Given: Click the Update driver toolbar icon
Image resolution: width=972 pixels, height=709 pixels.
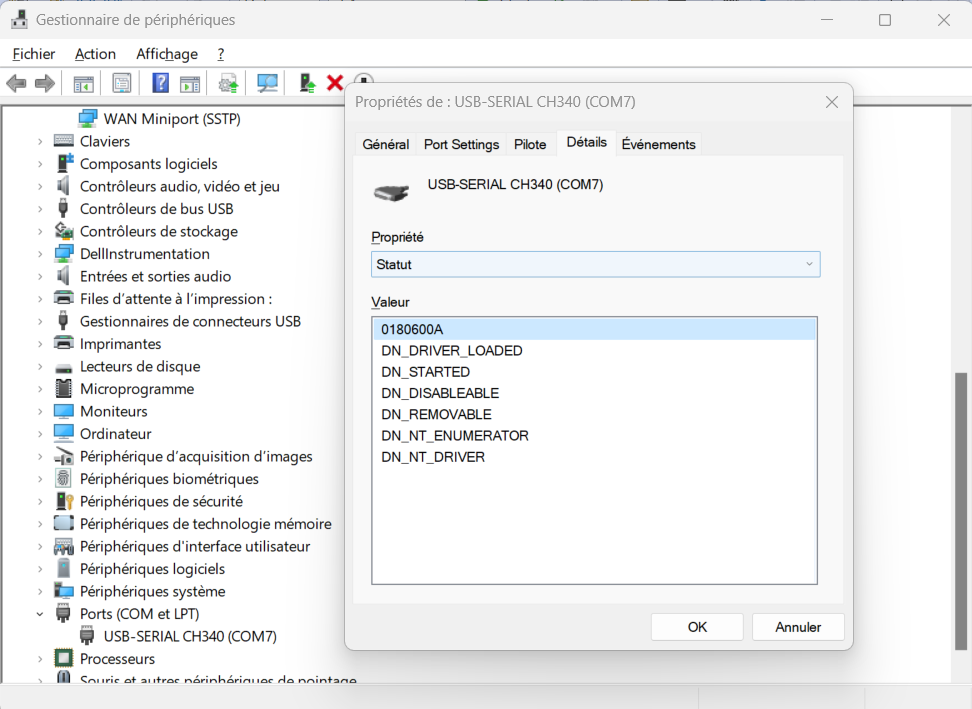Looking at the screenshot, I should tap(227, 82).
